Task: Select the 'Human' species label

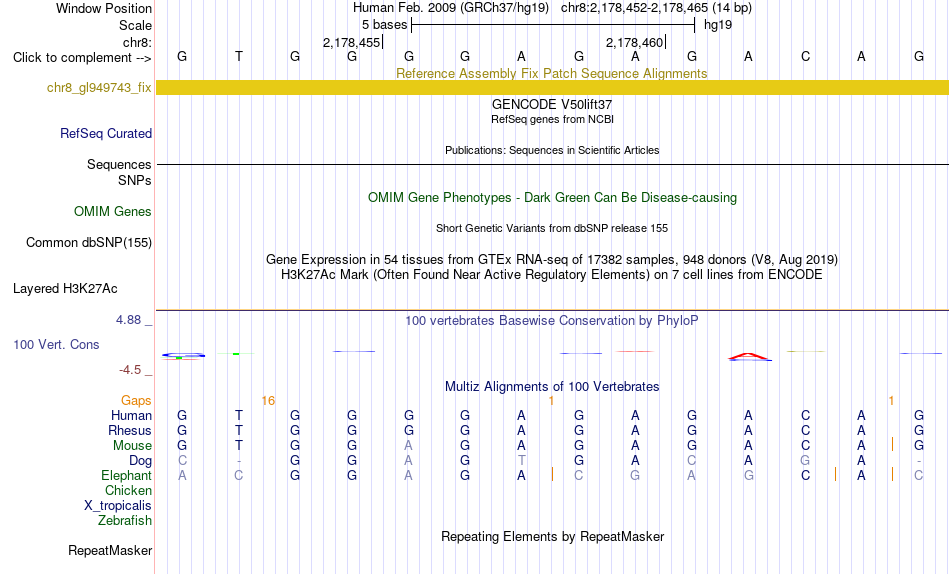Action: pos(131,415)
